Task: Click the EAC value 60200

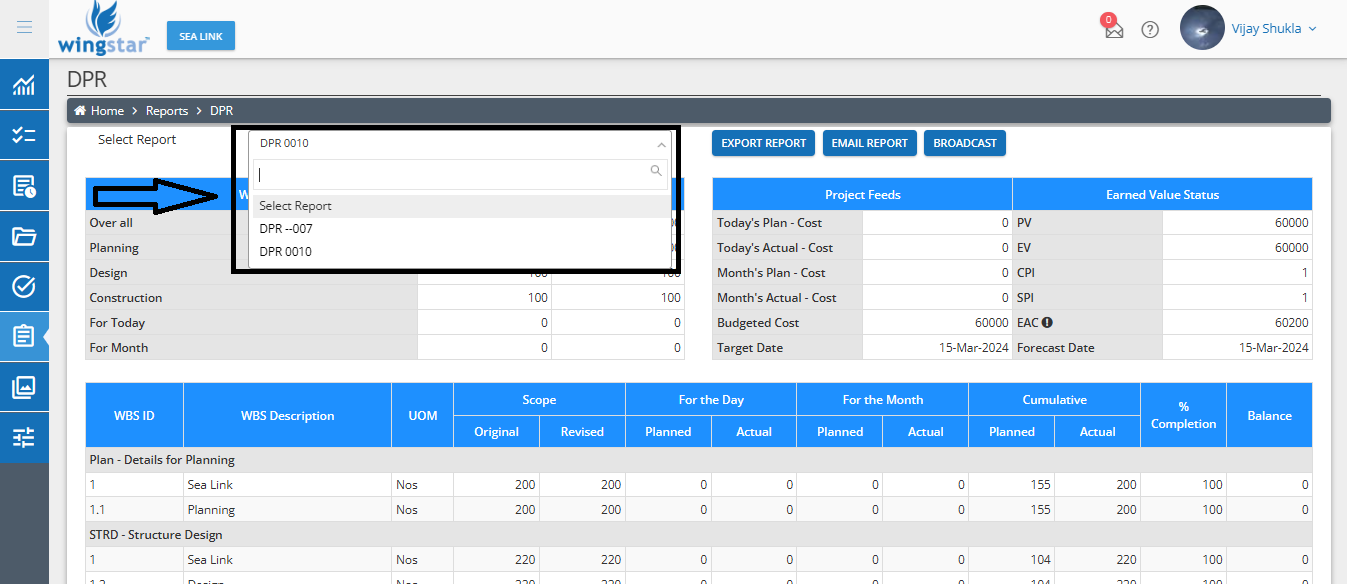Action: tap(1291, 323)
